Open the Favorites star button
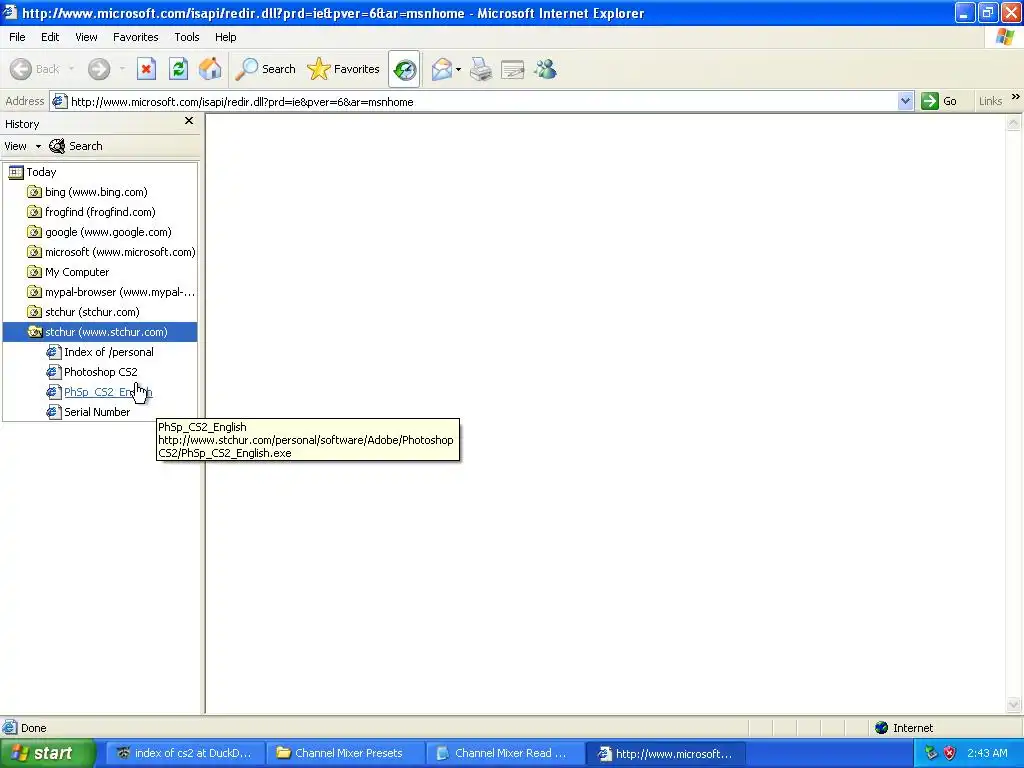 (344, 69)
